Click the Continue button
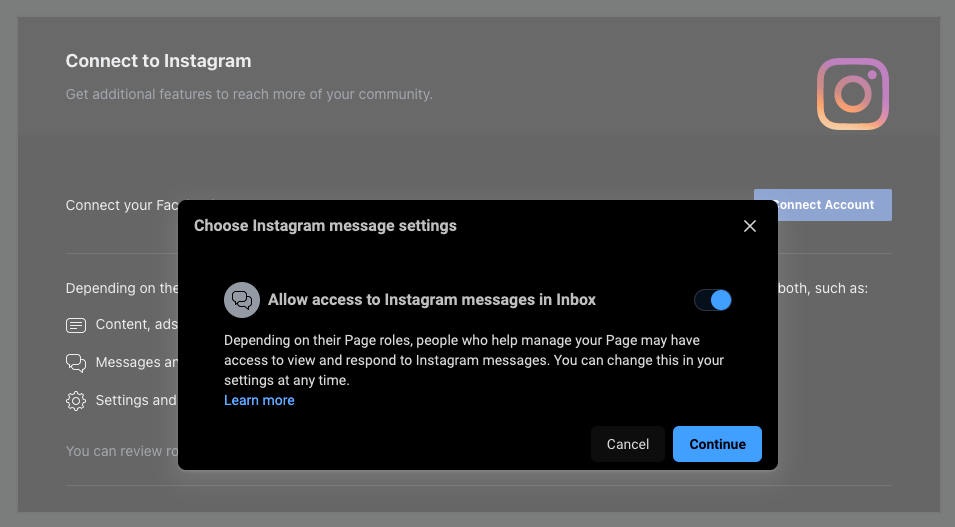The image size is (955, 527). (x=717, y=444)
